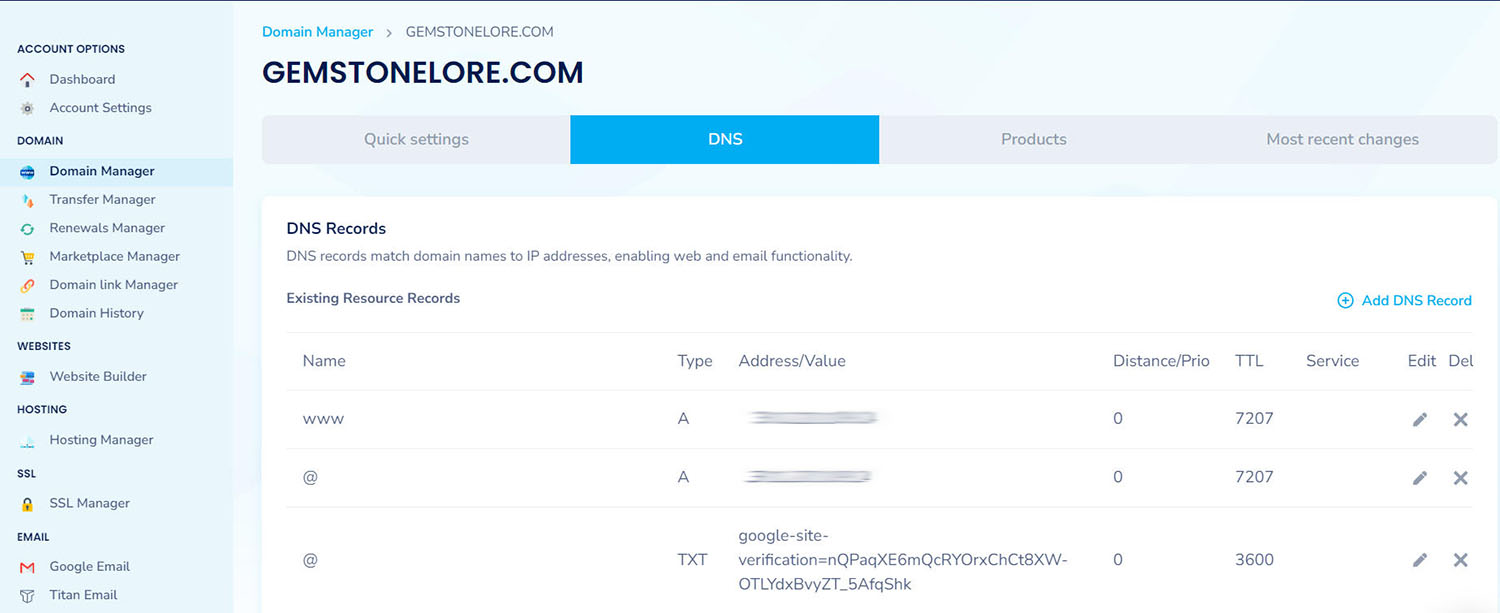
Task: Open Transfer Manager in the sidebar
Action: (102, 200)
